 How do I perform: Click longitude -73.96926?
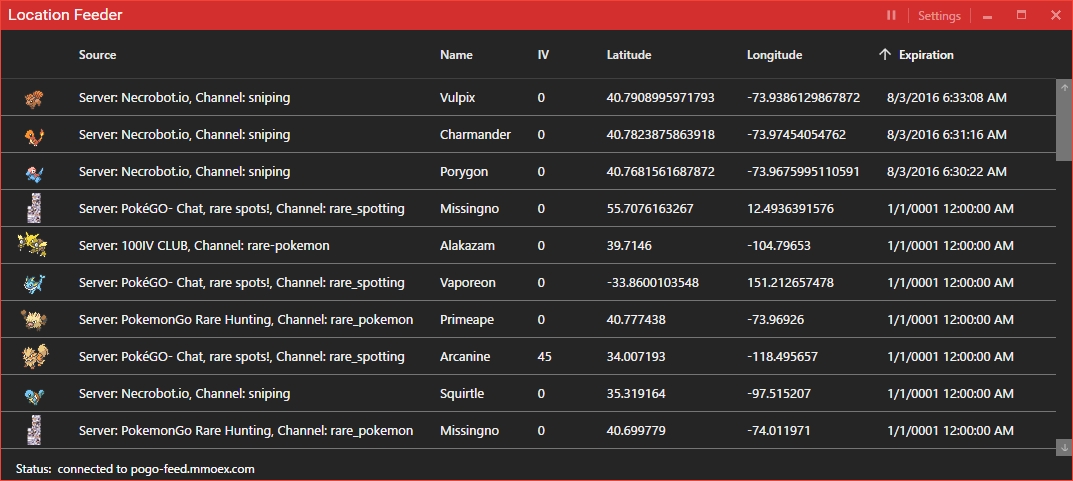(x=775, y=320)
